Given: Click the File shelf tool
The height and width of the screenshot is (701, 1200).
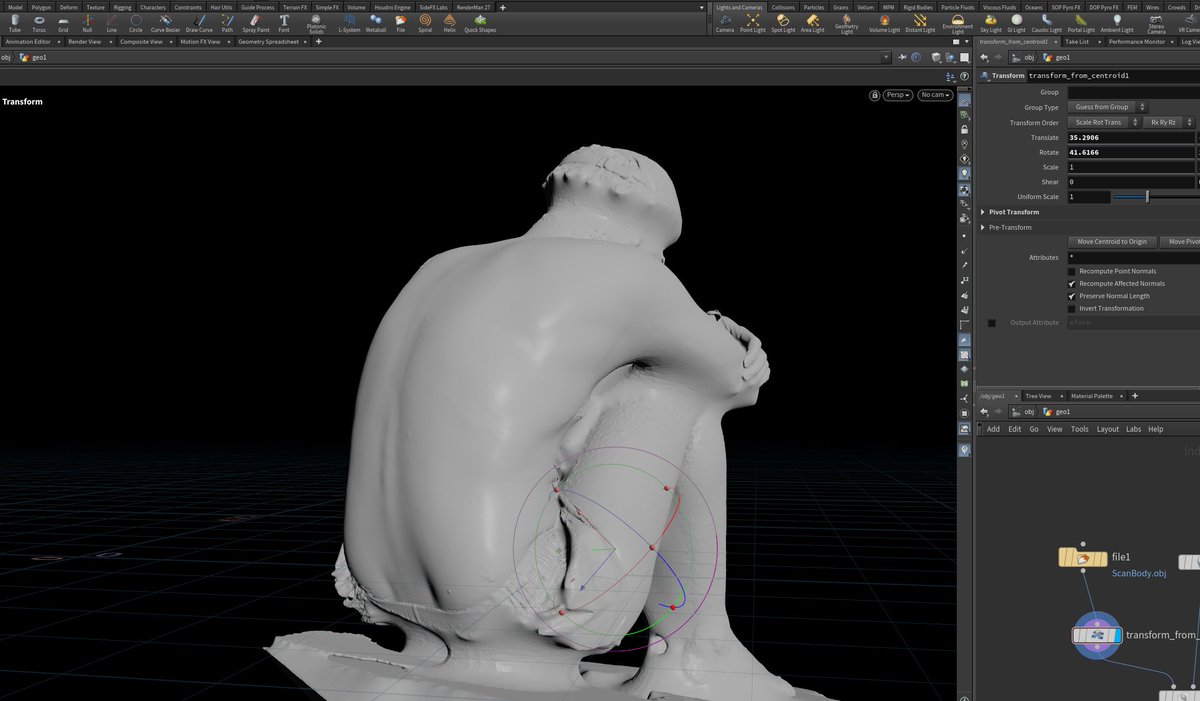Looking at the screenshot, I should pyautogui.click(x=401, y=22).
